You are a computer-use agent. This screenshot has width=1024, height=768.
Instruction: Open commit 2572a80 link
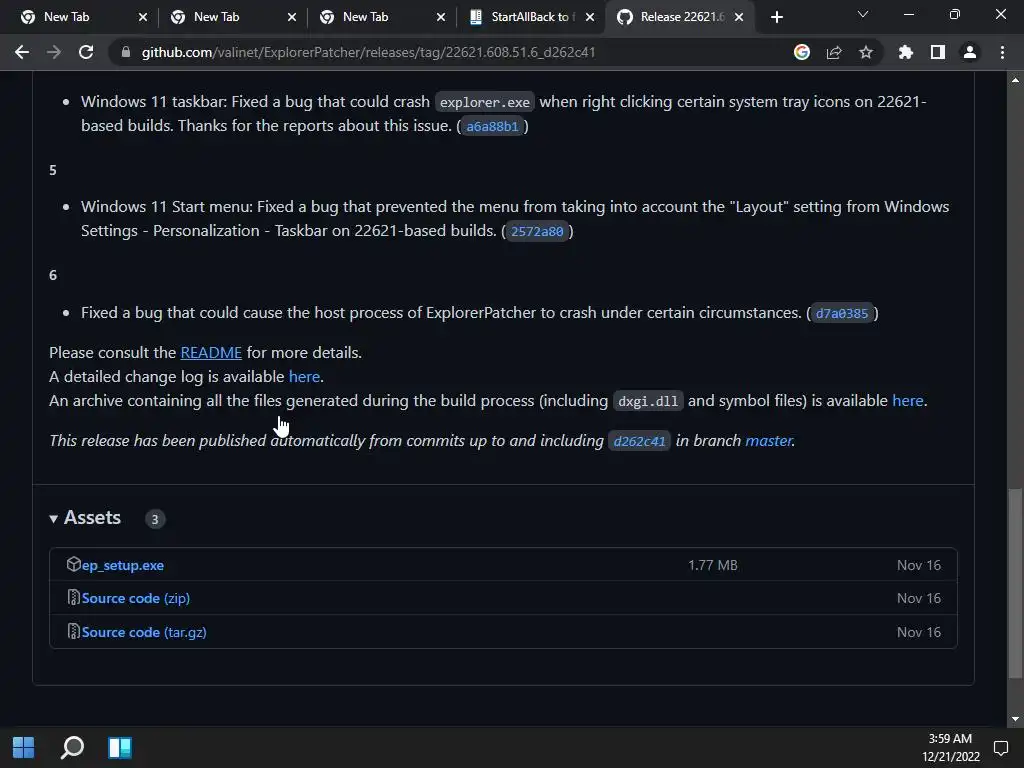537,231
